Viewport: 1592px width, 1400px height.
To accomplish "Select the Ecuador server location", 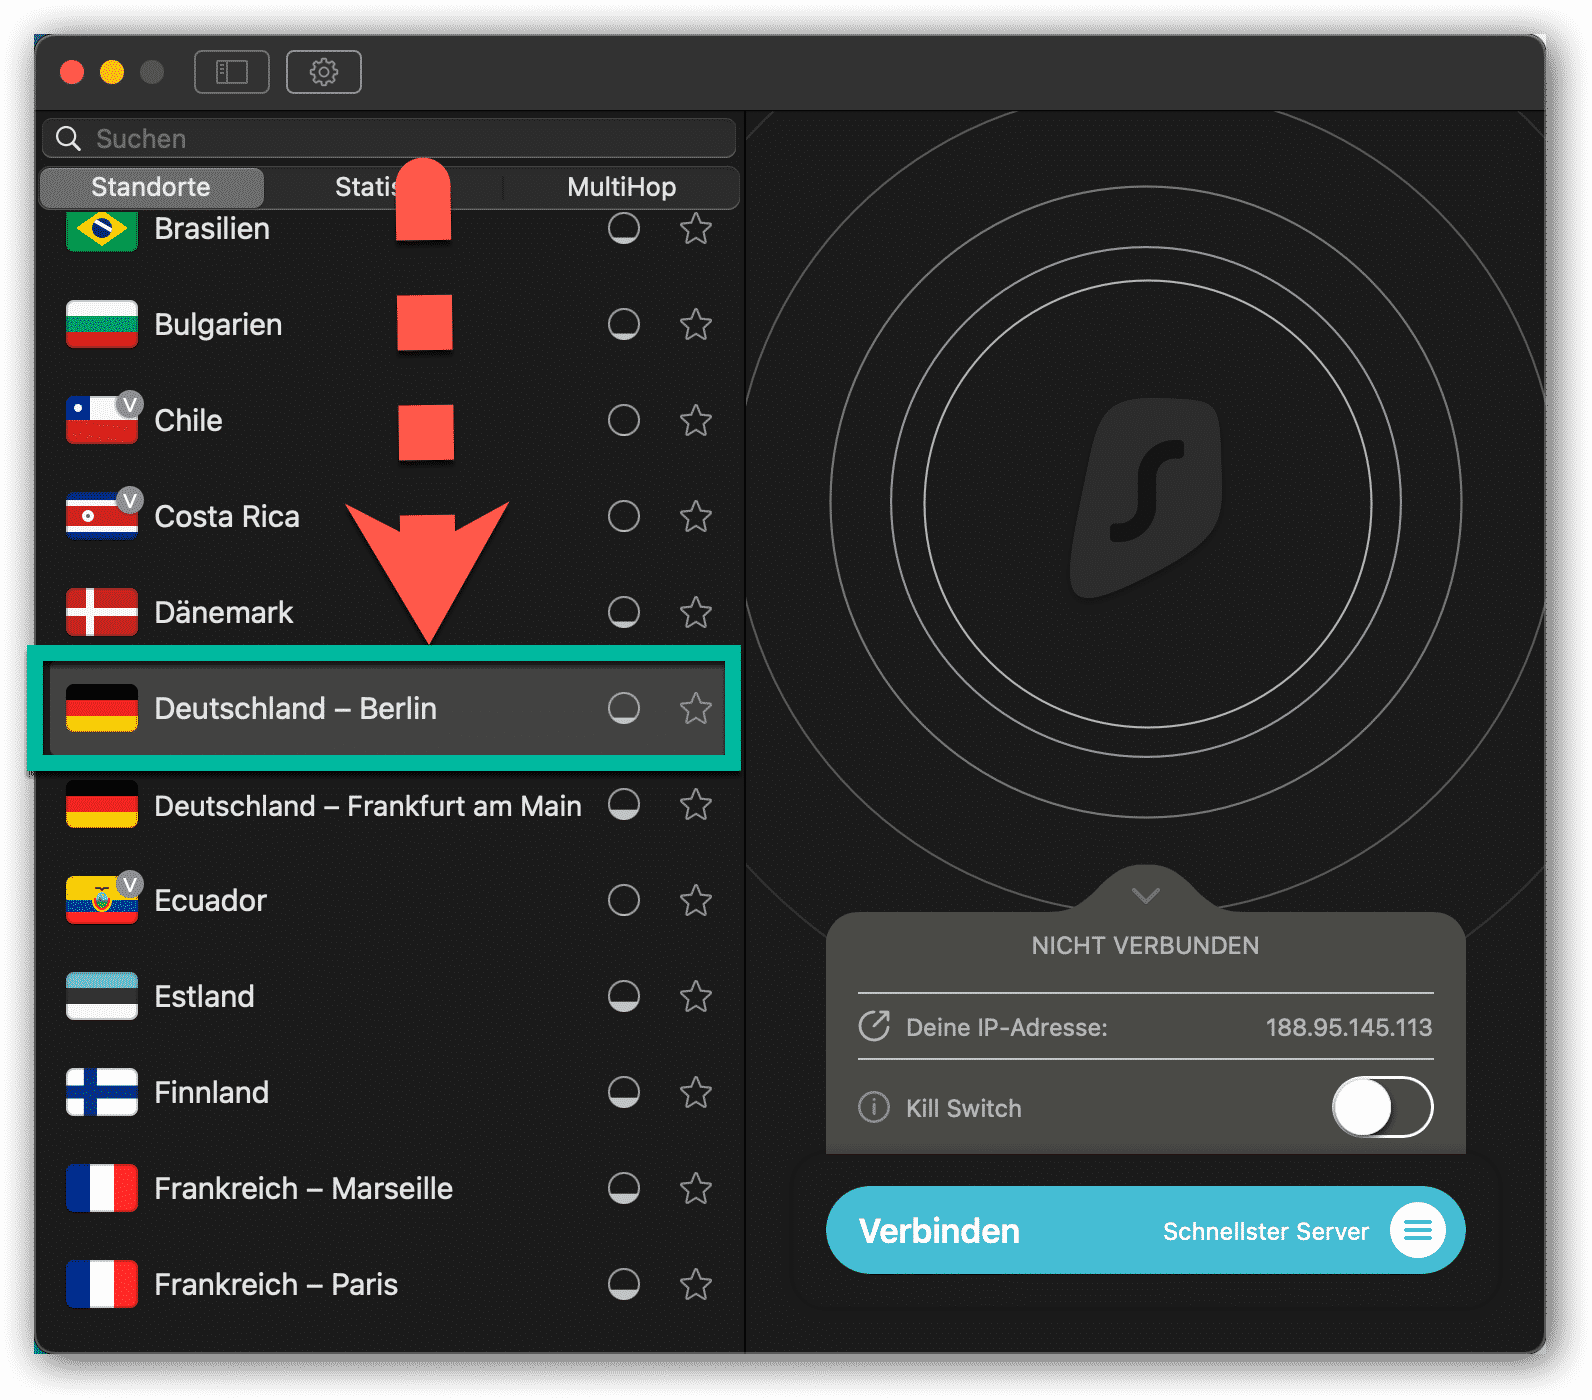I will (x=389, y=901).
